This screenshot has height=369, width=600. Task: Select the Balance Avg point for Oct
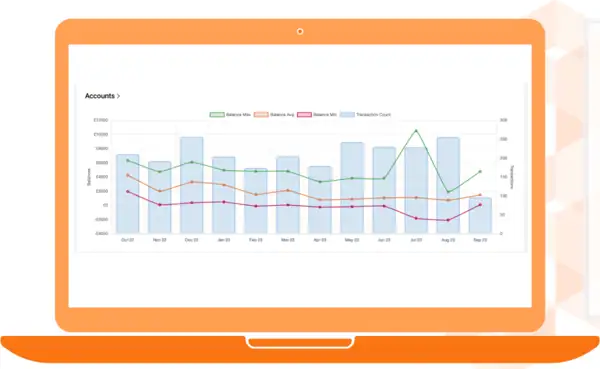click(x=128, y=175)
